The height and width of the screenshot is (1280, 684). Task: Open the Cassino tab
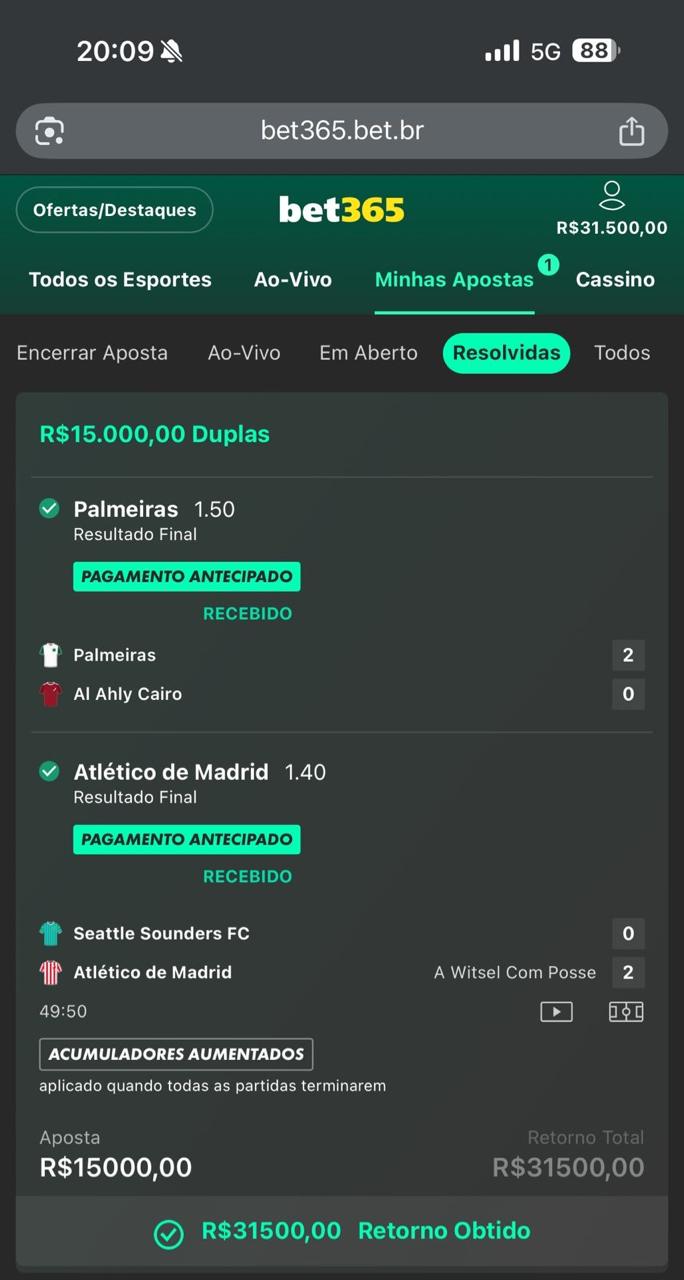click(615, 279)
